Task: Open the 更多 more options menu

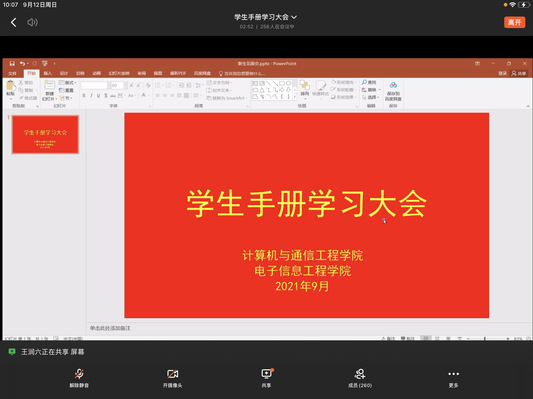Action: (453, 378)
